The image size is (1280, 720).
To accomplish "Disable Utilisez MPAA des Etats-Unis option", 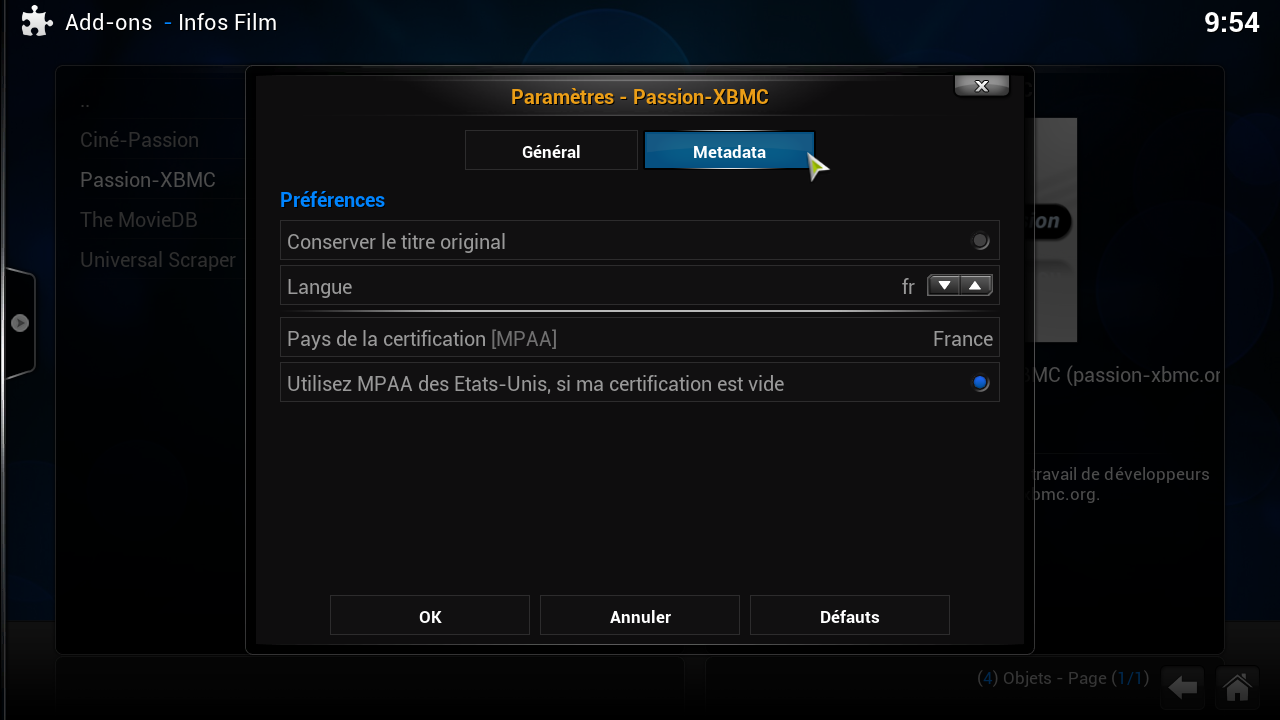I will tap(980, 383).
